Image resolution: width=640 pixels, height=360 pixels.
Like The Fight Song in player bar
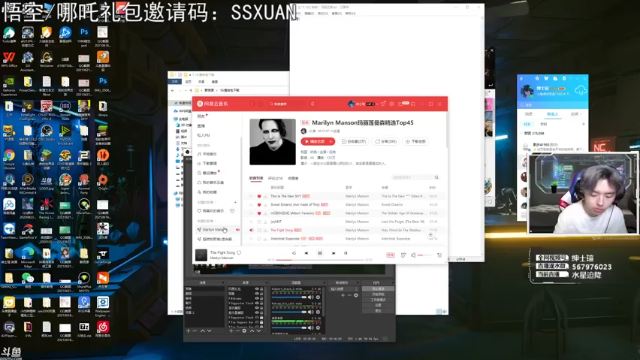click(x=239, y=253)
